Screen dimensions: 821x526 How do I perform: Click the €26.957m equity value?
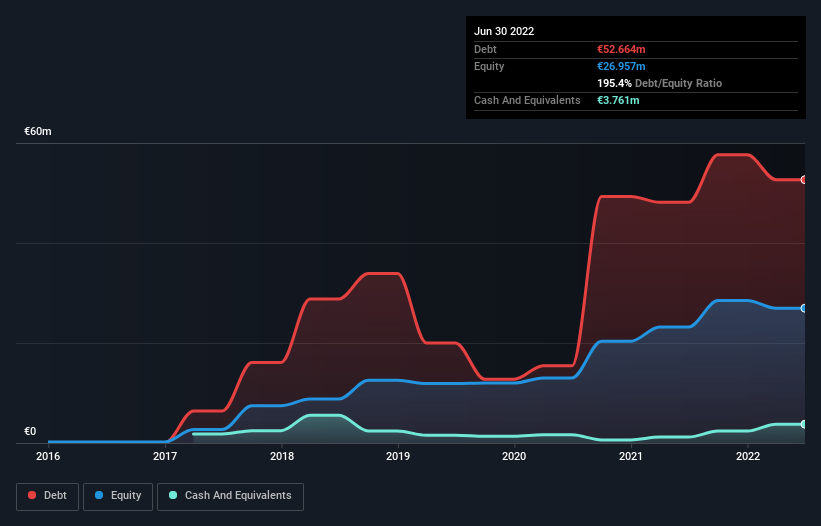[621, 66]
